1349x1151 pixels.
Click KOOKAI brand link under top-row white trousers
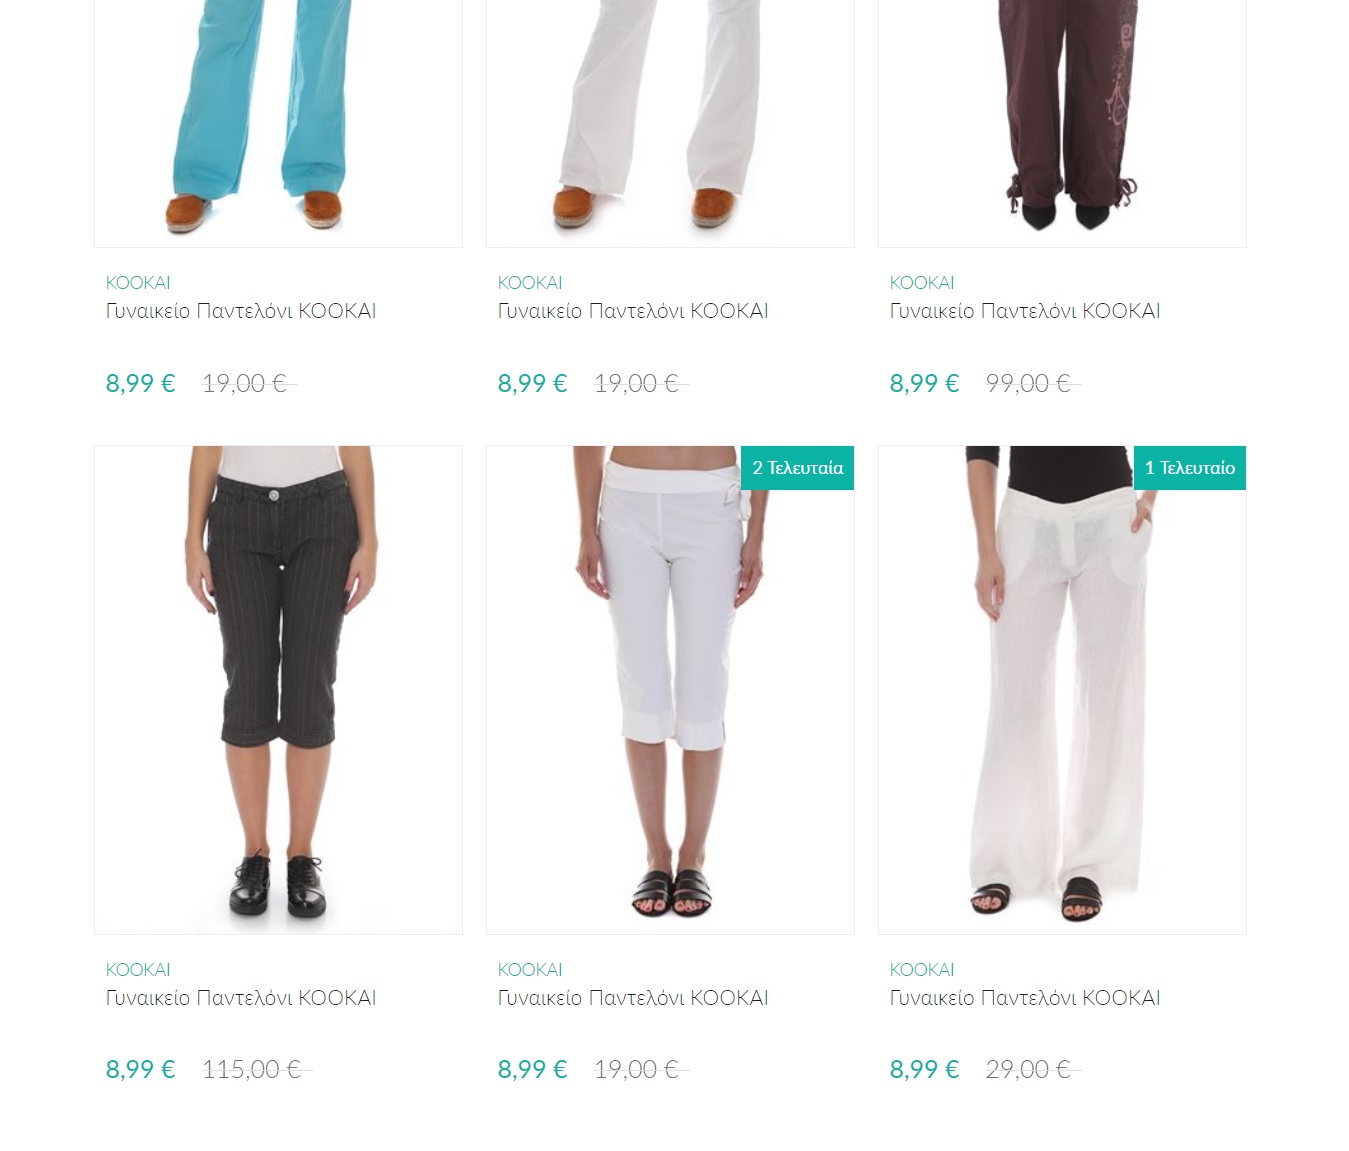(530, 283)
